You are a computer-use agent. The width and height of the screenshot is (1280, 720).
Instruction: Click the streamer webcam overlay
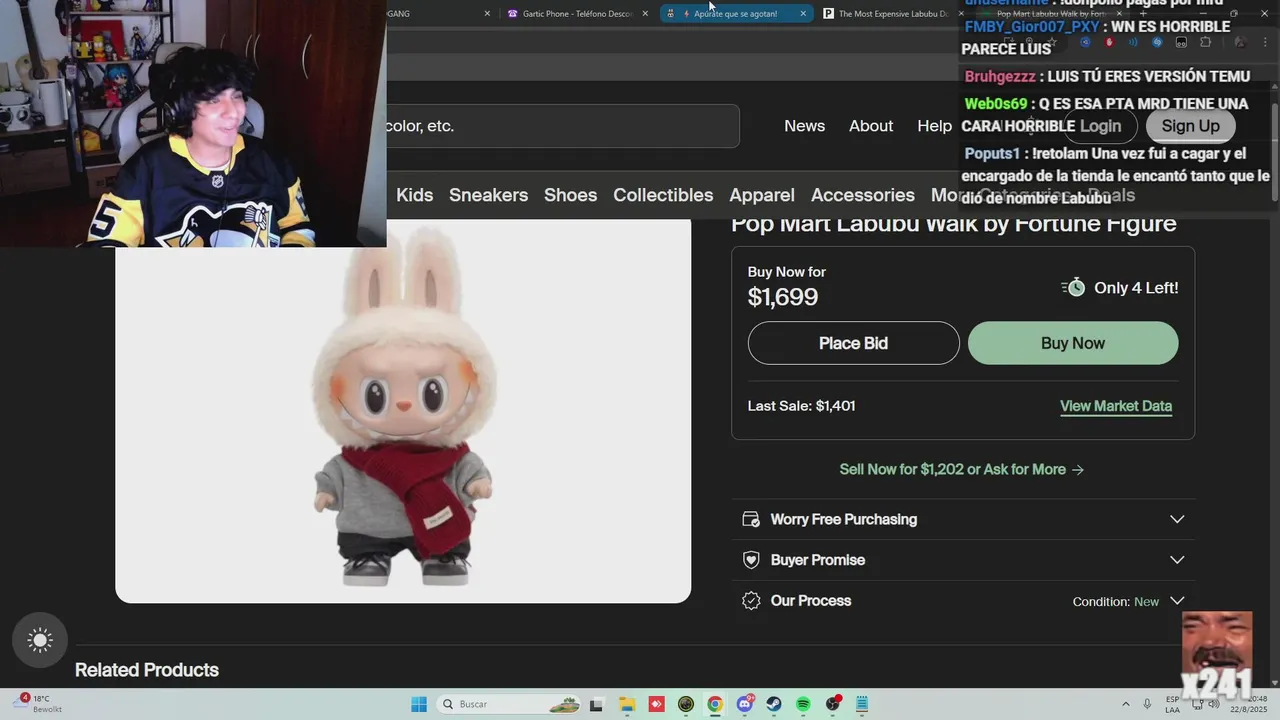193,123
